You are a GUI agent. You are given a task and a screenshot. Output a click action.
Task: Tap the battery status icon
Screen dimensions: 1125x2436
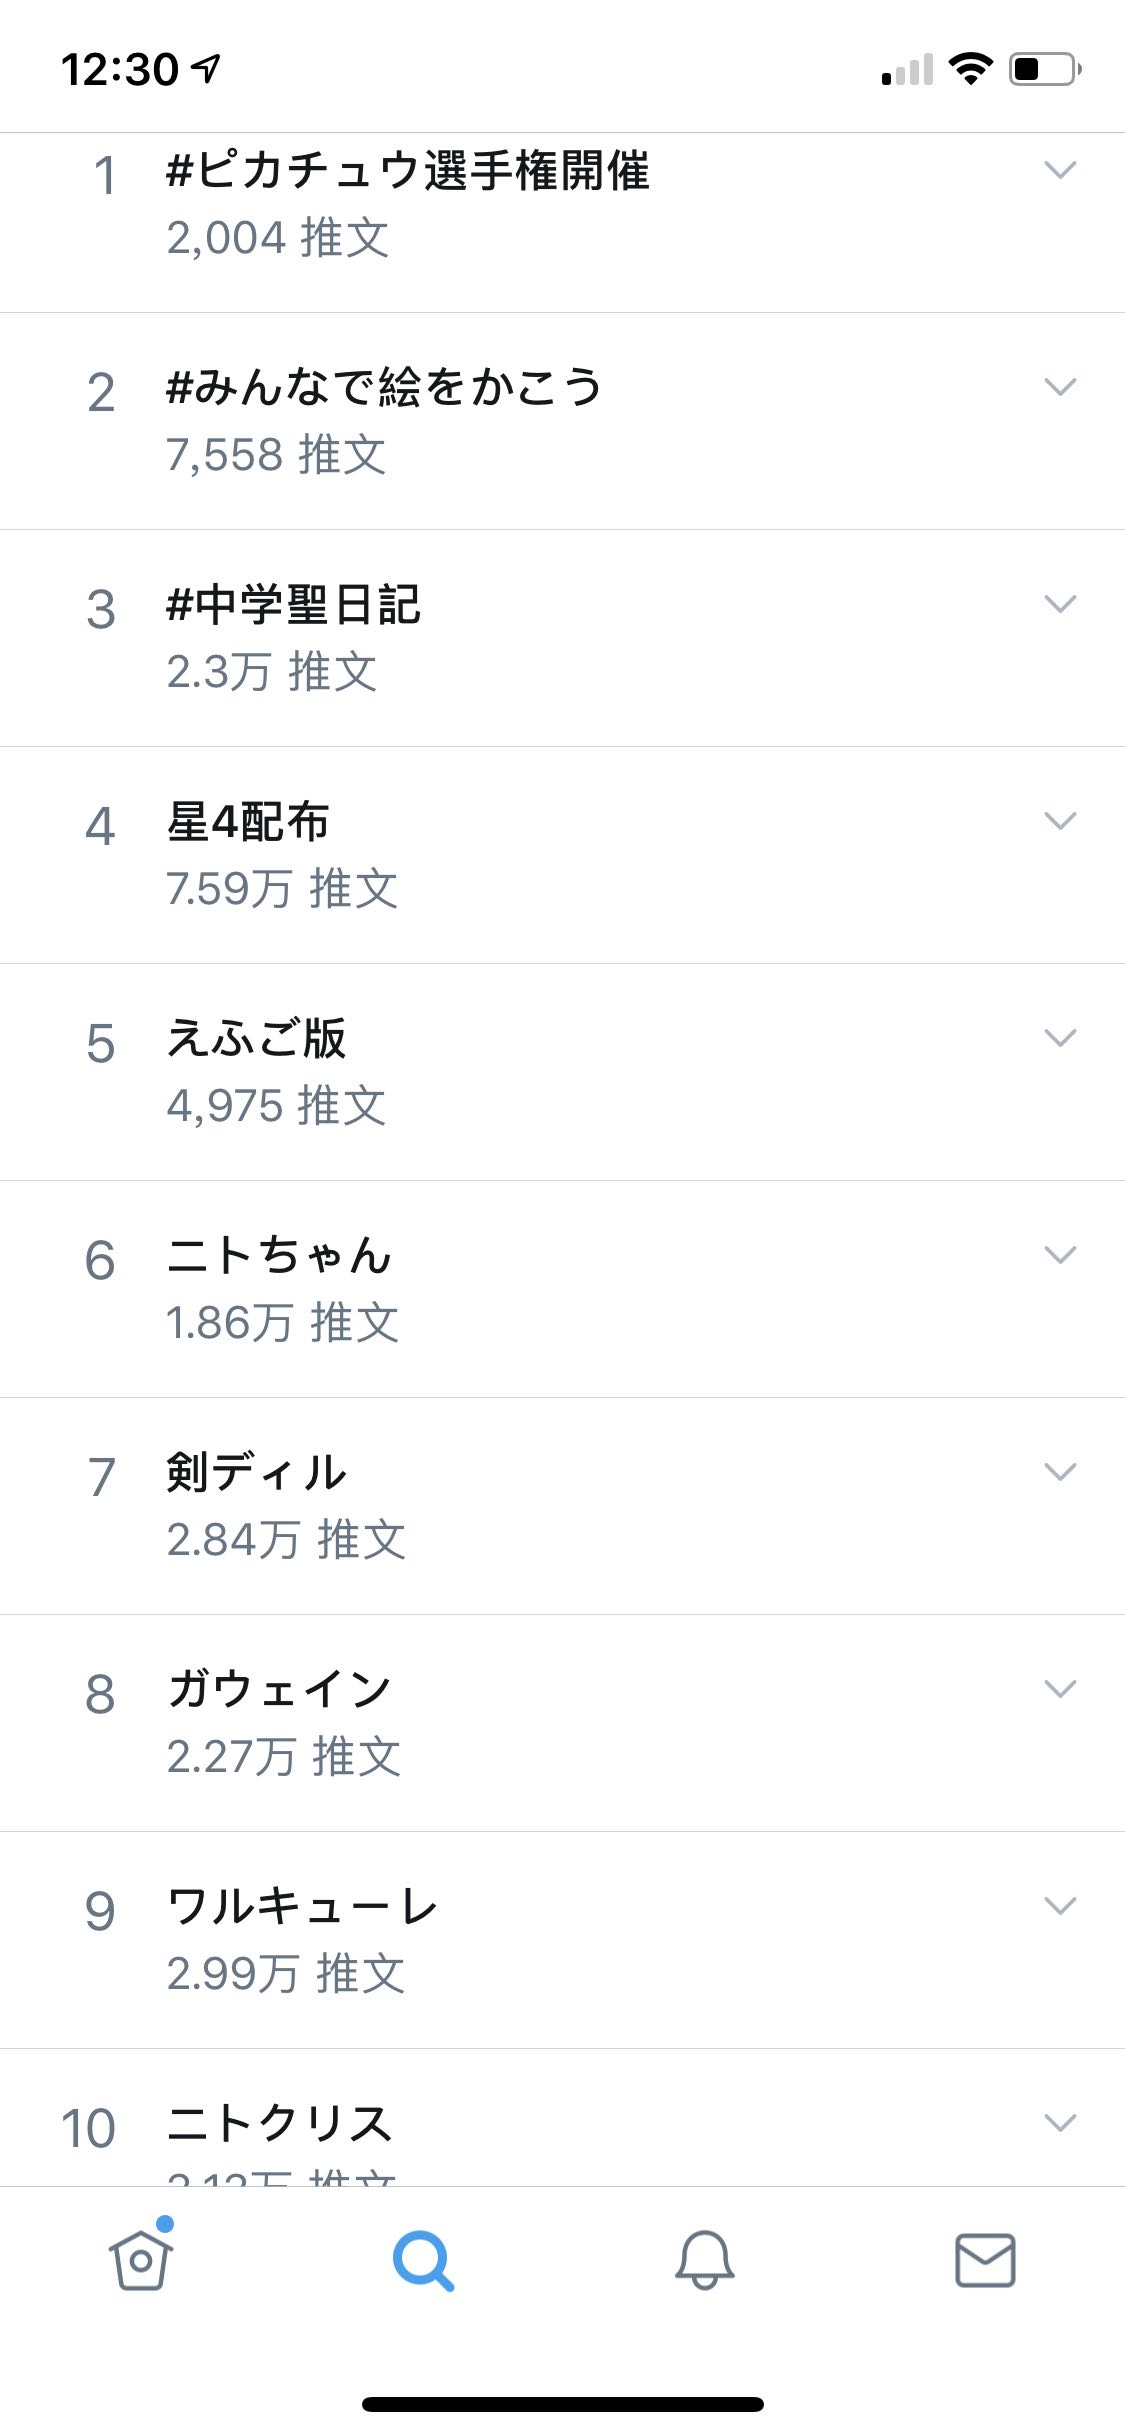pyautogui.click(x=1045, y=68)
